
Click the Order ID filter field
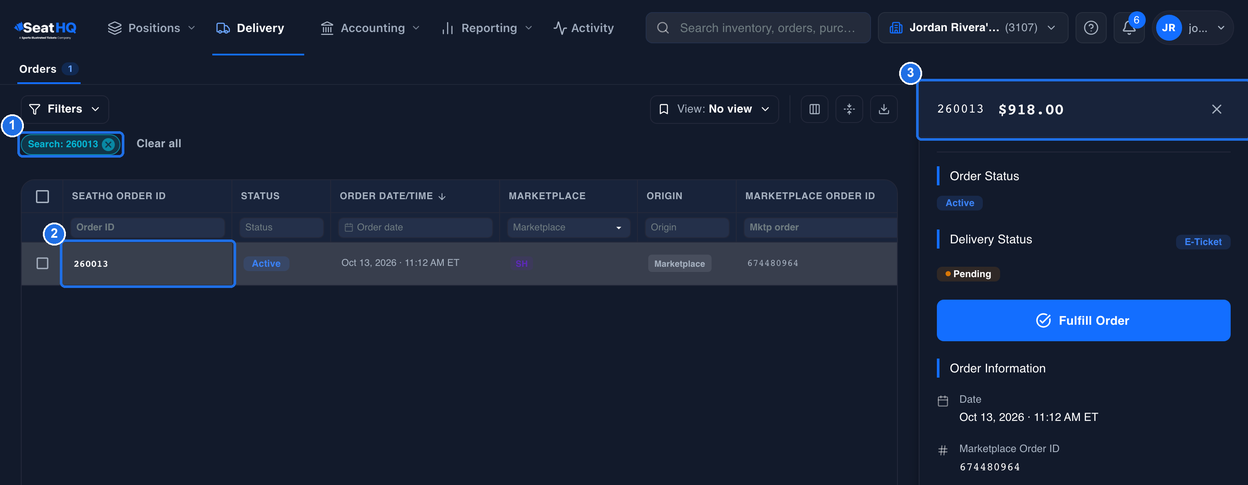147,228
